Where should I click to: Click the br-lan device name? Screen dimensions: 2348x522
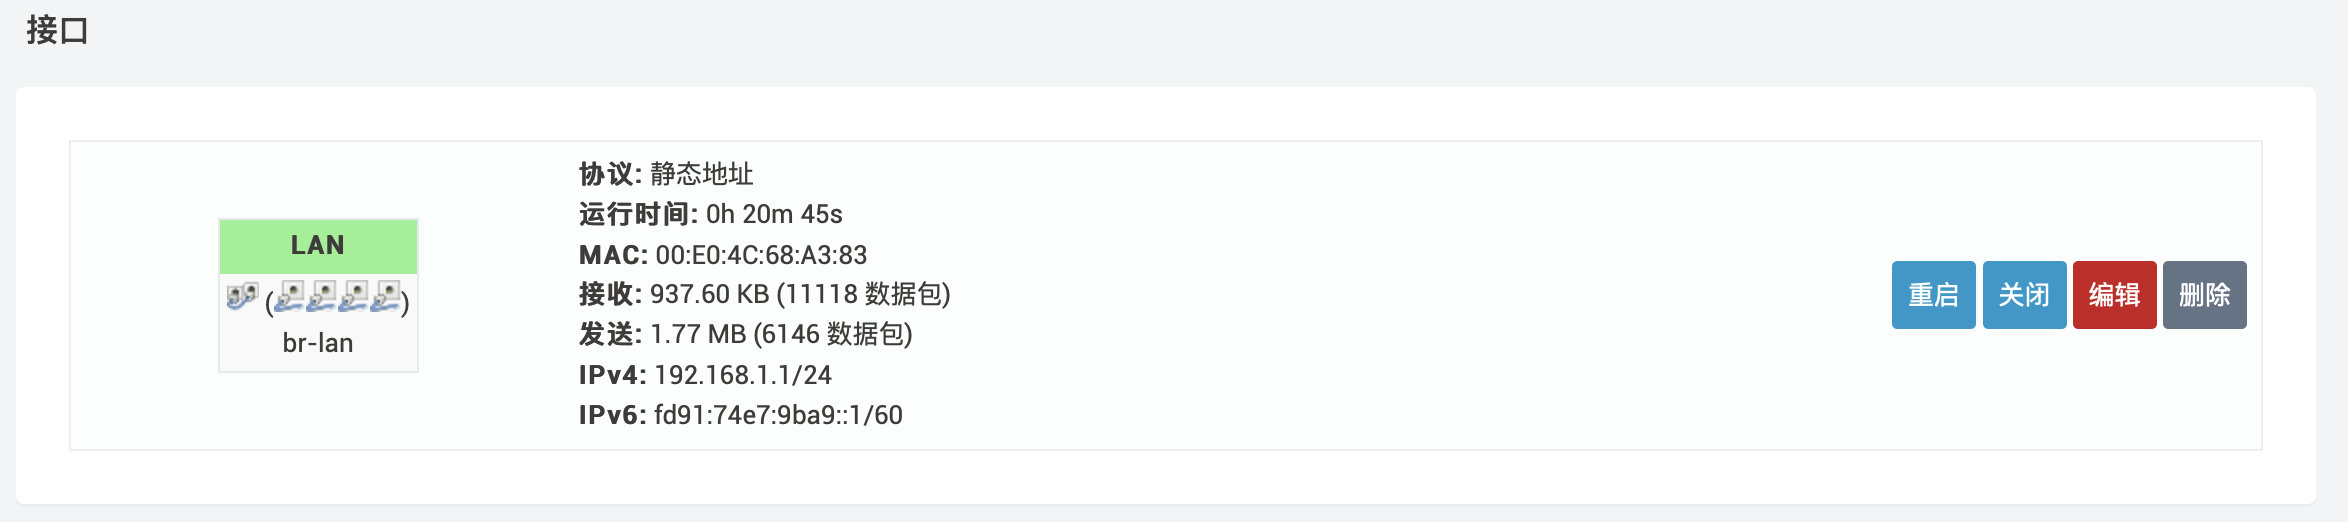pos(318,343)
